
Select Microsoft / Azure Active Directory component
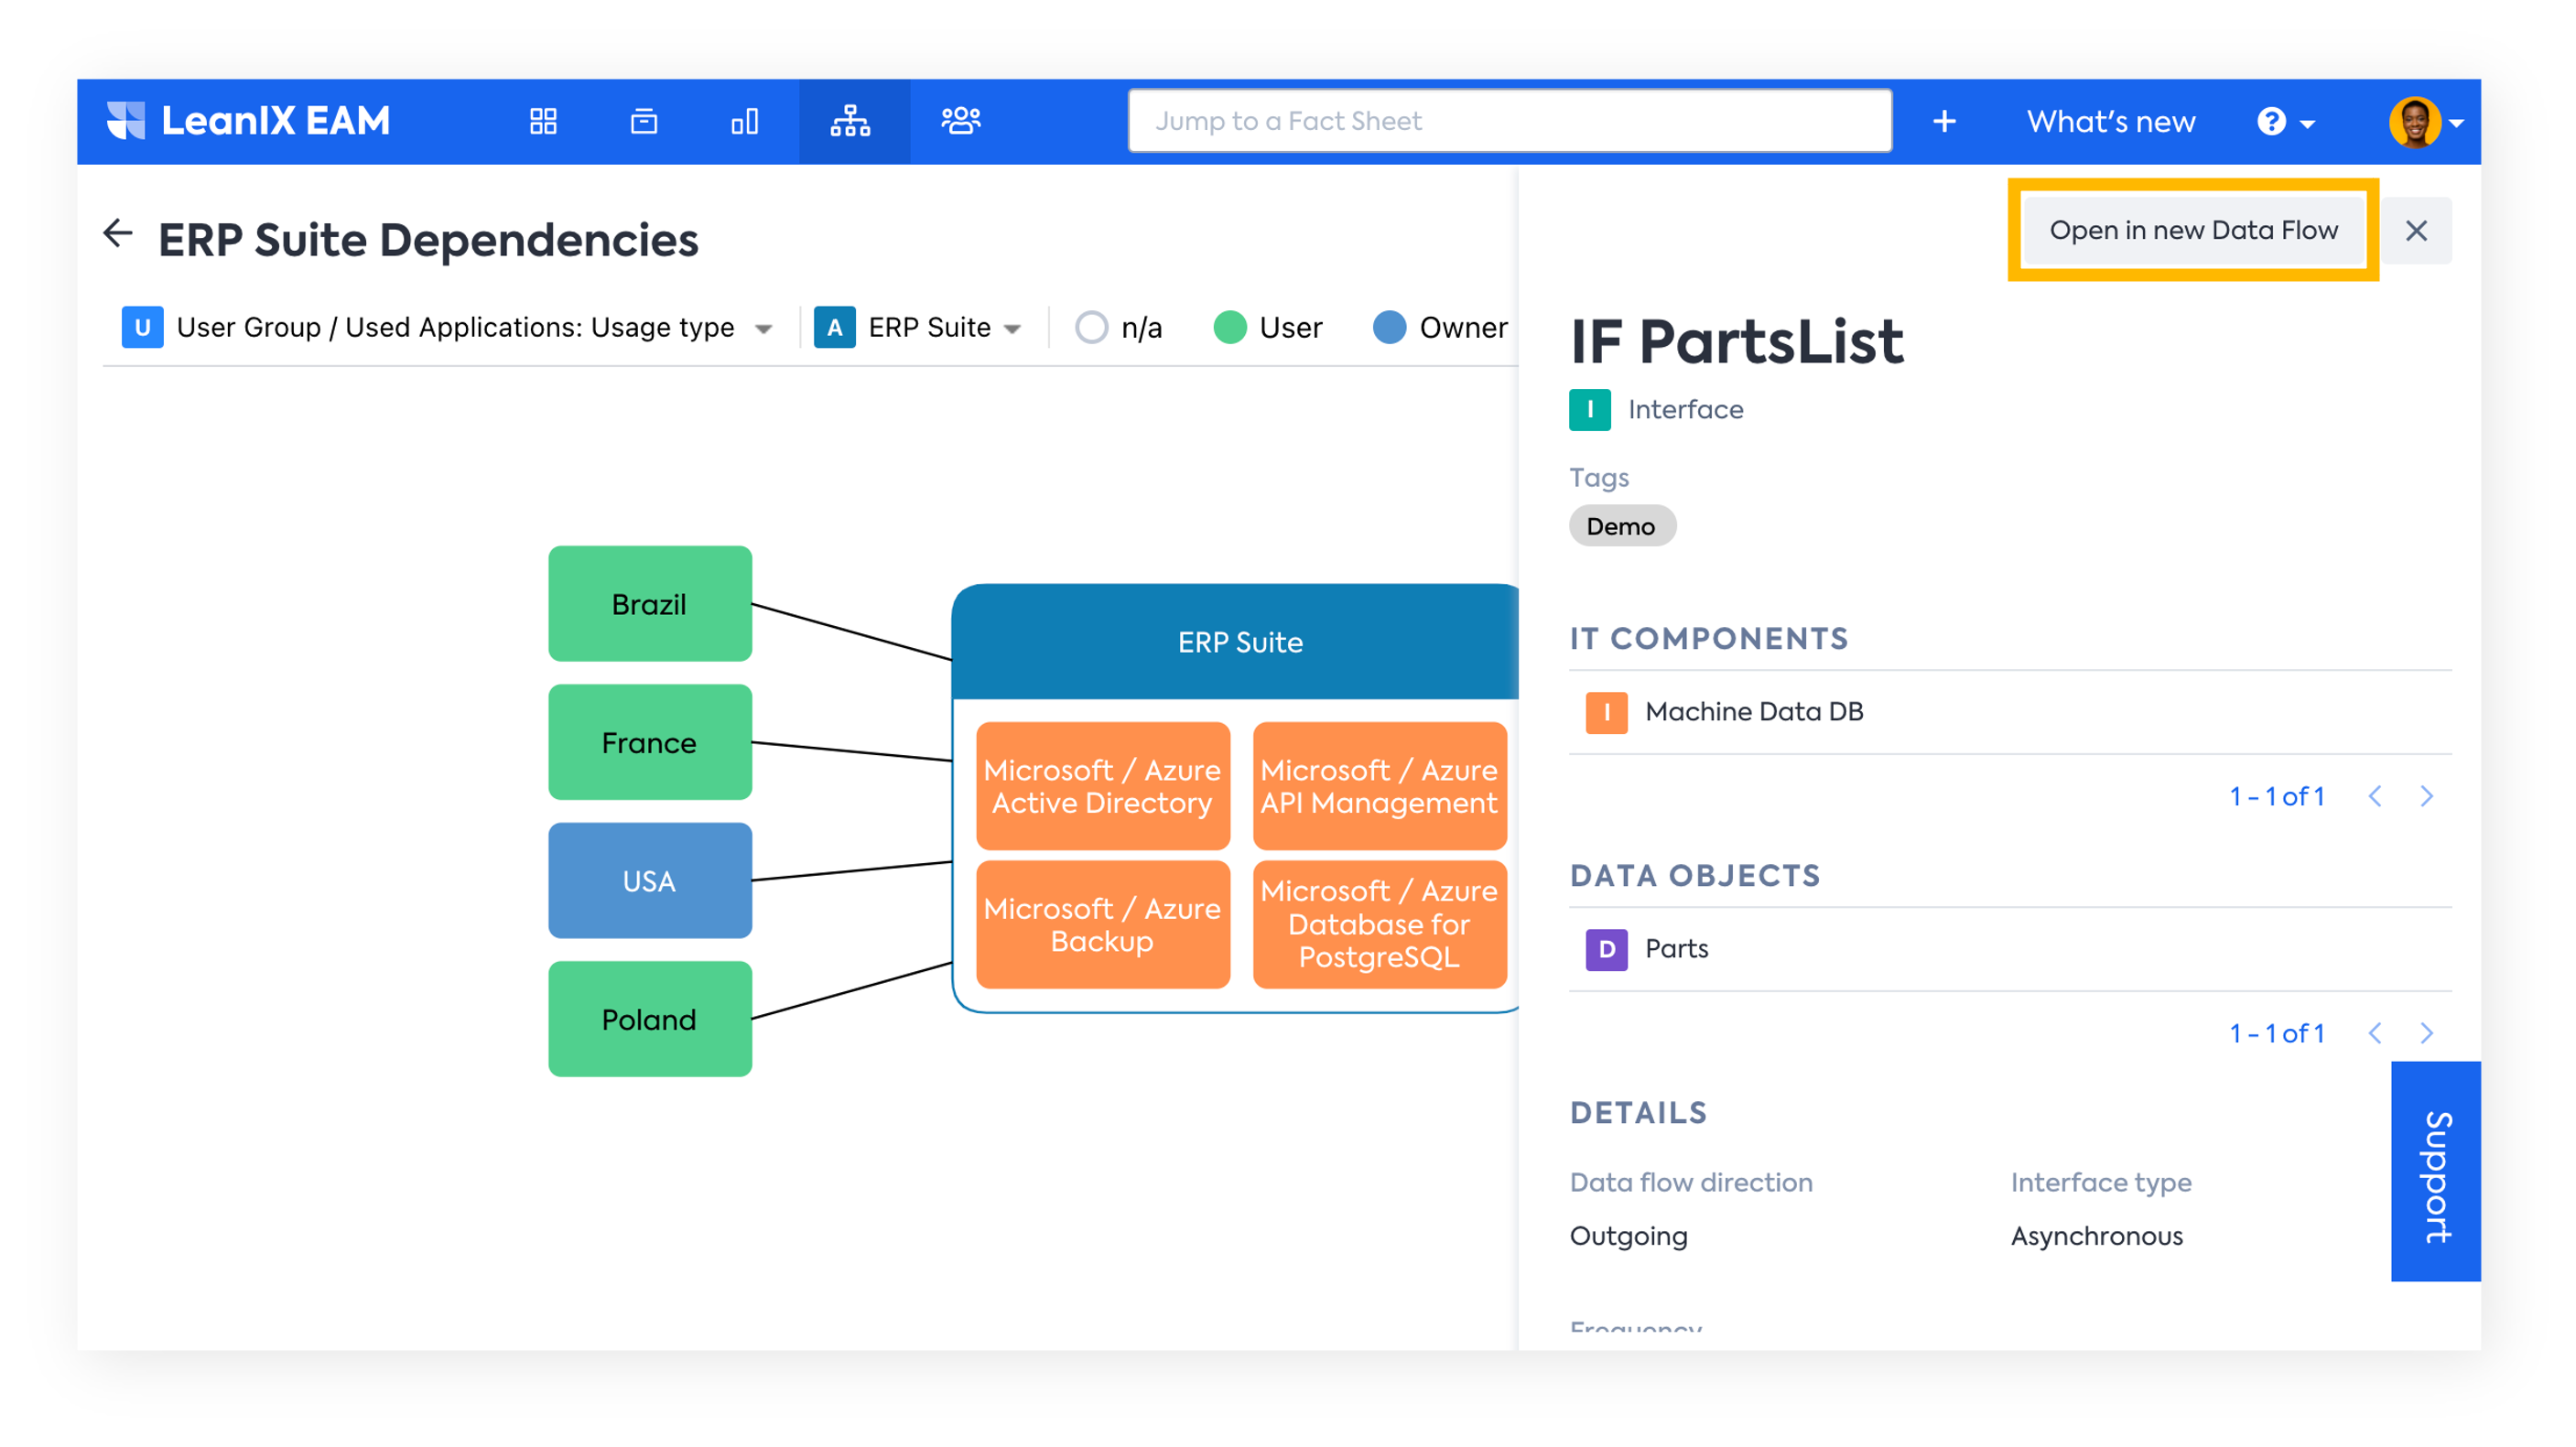1103,786
